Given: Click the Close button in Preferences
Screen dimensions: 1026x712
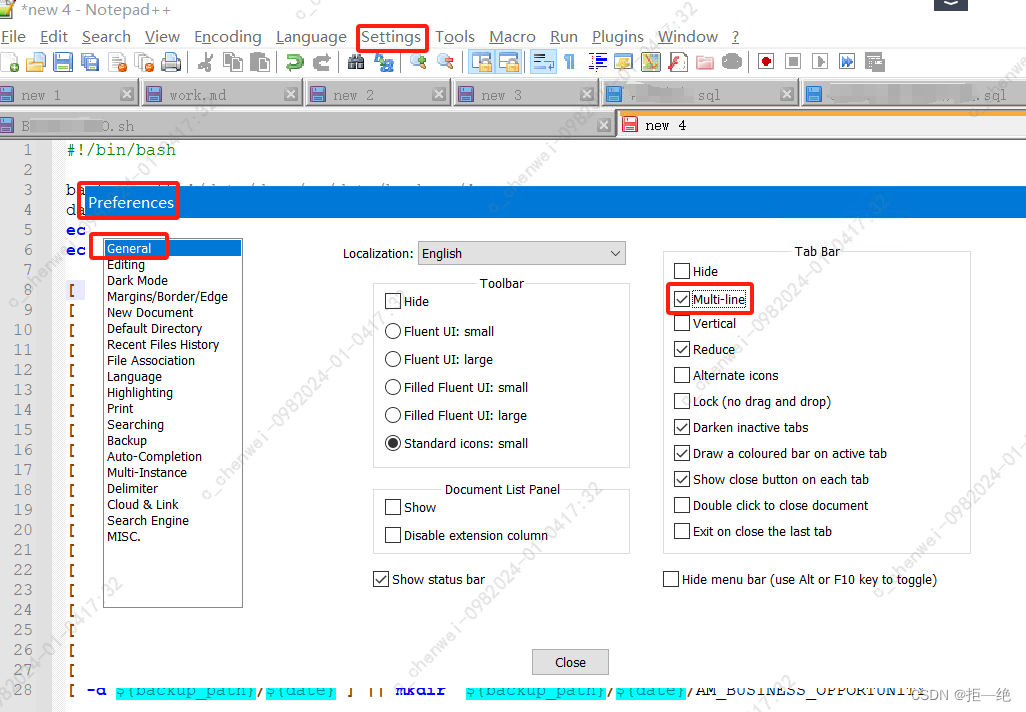Looking at the screenshot, I should tap(570, 662).
